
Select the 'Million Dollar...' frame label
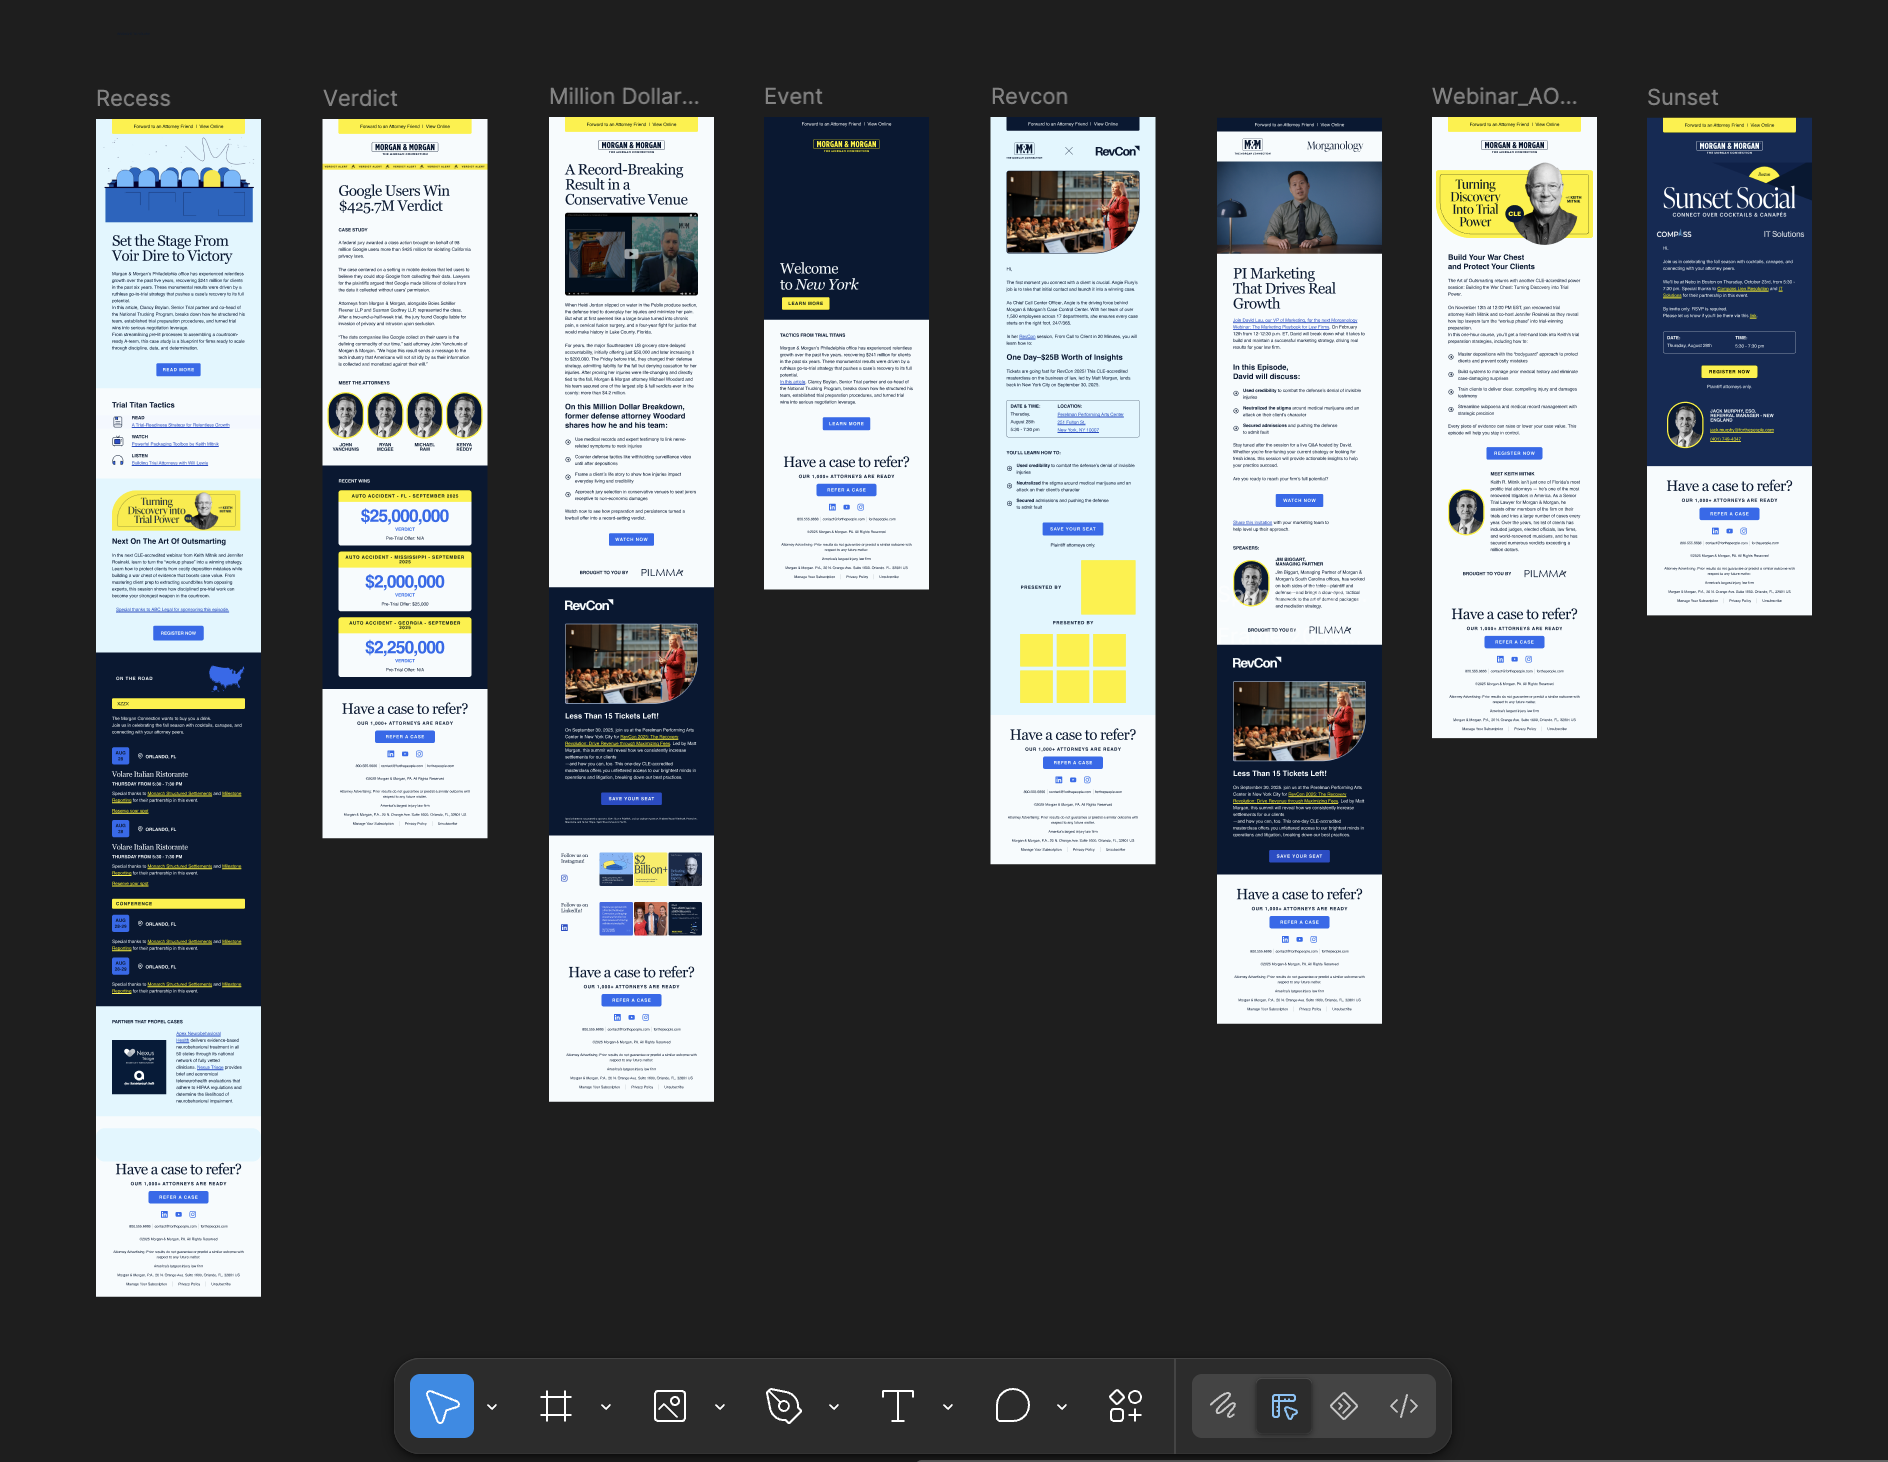click(624, 96)
